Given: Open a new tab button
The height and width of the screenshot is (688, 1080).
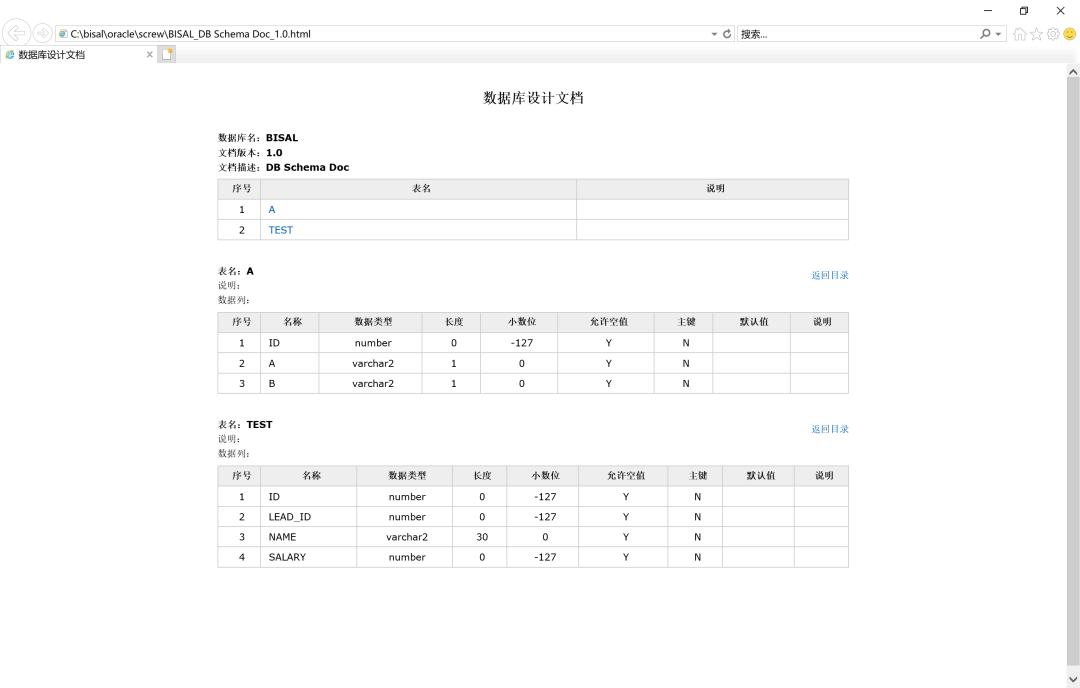Looking at the screenshot, I should 167,54.
